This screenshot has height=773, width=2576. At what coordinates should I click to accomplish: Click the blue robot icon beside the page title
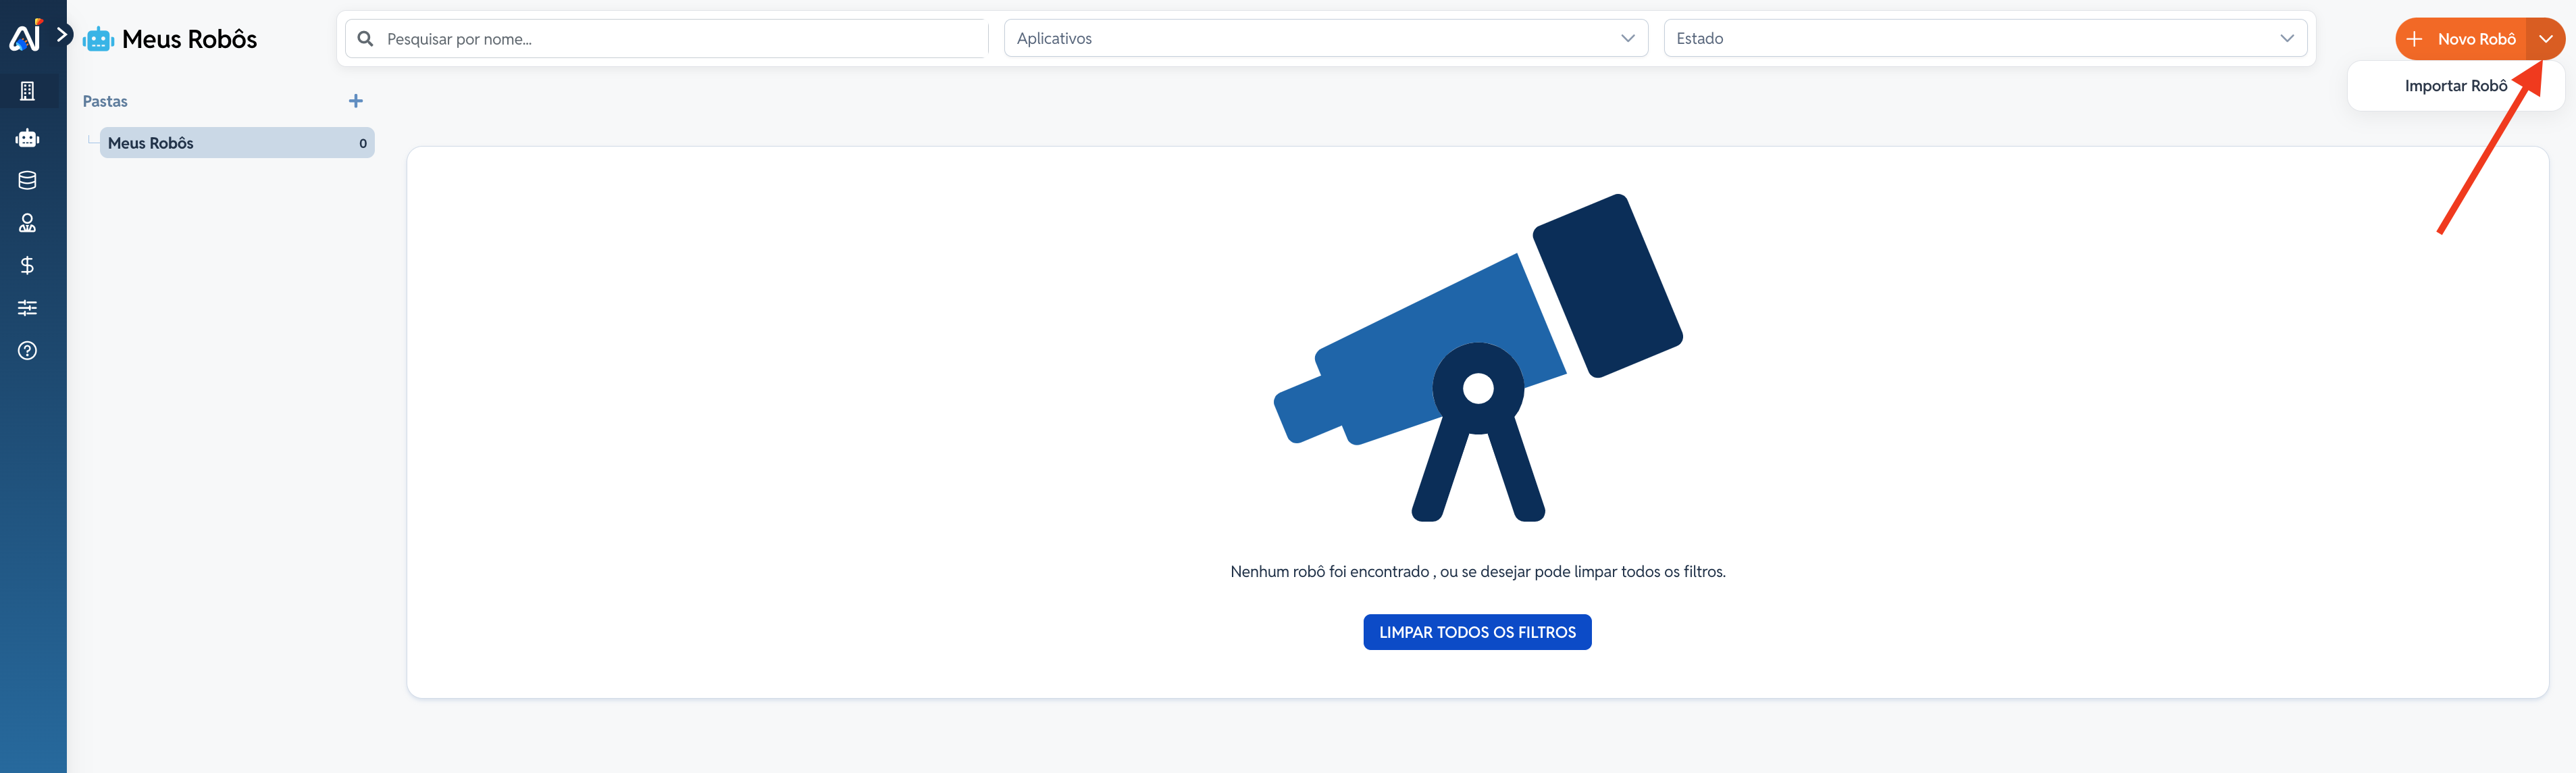98,40
